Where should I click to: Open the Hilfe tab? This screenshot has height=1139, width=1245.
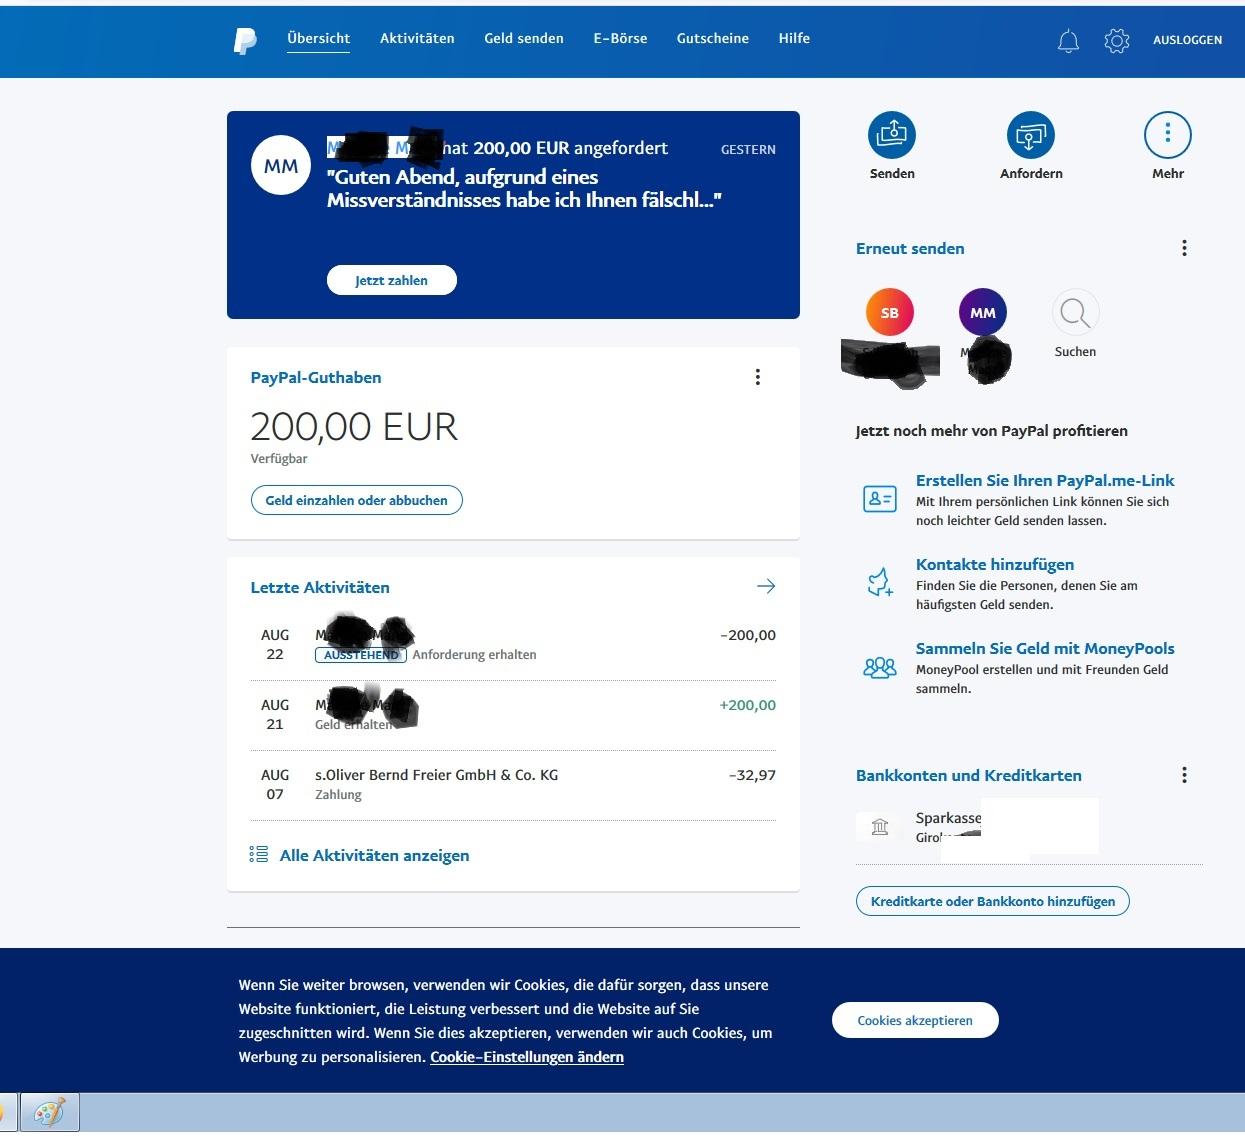click(x=794, y=39)
